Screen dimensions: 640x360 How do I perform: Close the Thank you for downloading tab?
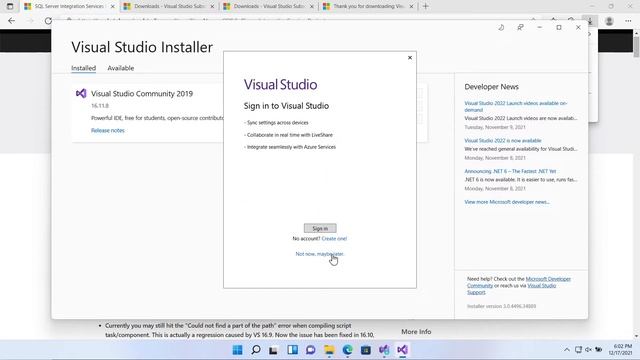[411, 7]
